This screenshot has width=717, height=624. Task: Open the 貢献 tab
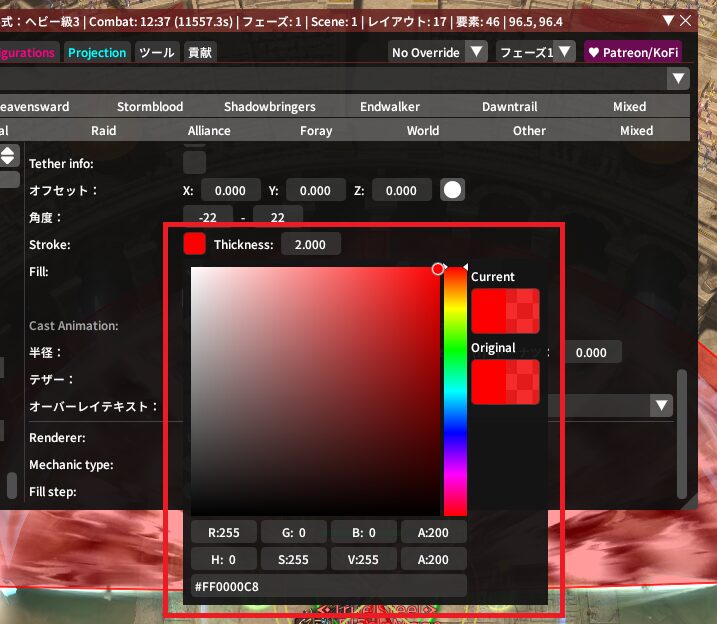pyautogui.click(x=200, y=53)
